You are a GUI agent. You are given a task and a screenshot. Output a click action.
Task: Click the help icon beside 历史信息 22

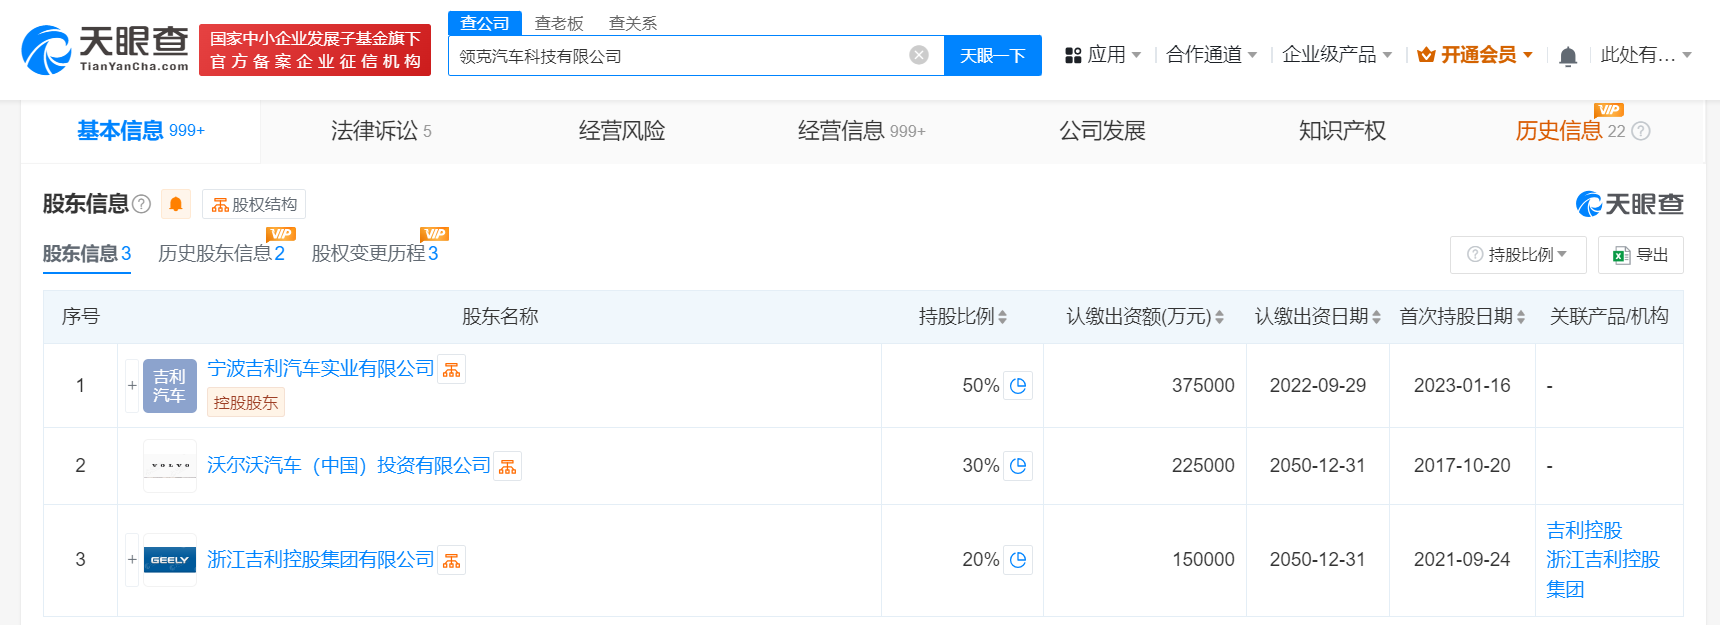tap(1641, 131)
